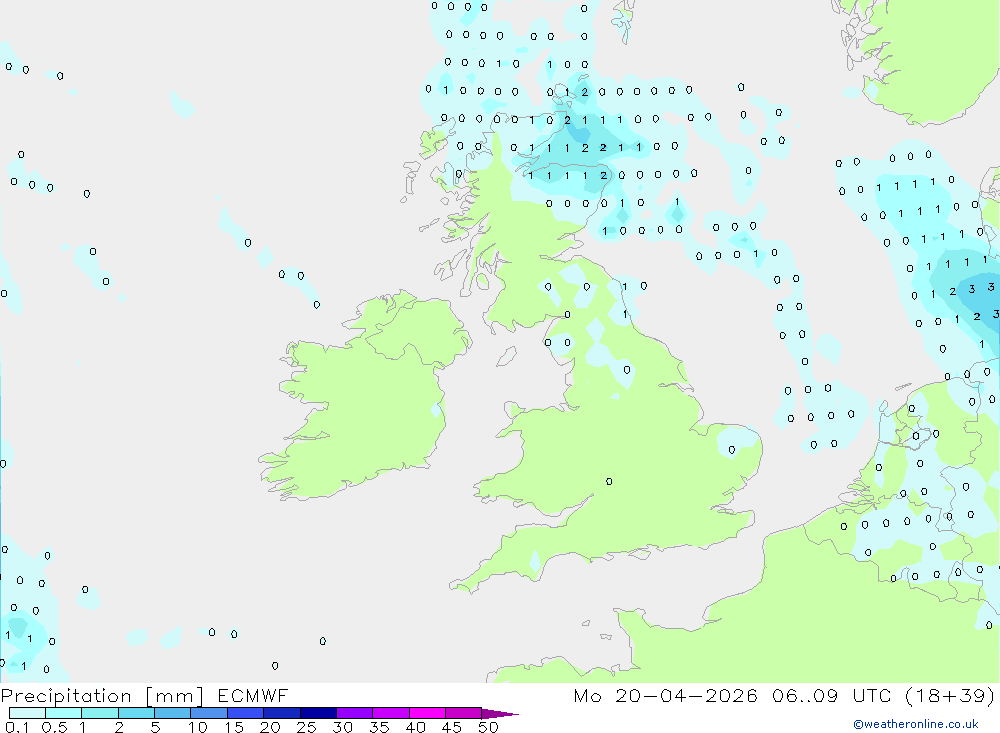Click the '50' legend scale label
This screenshot has width=1000, height=733.
[488, 727]
